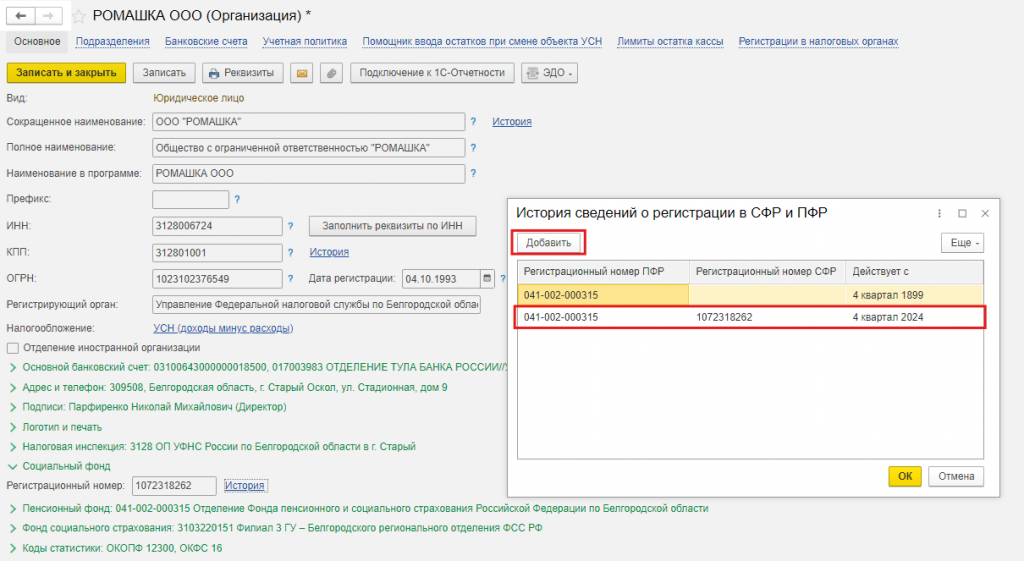Expand Адрес и телефон section
1024x561 pixels.
point(12,388)
